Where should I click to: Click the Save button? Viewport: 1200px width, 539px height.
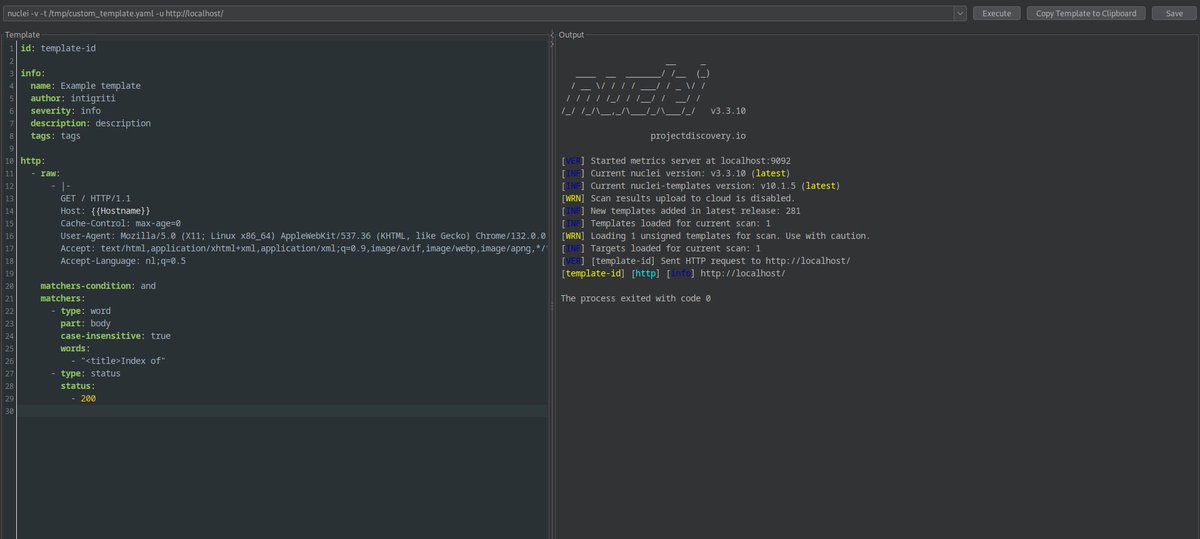(x=1174, y=13)
